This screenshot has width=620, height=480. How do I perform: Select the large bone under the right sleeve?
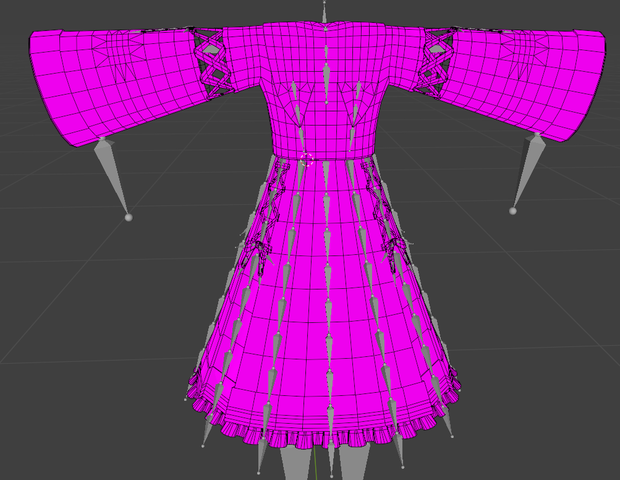pos(525,174)
